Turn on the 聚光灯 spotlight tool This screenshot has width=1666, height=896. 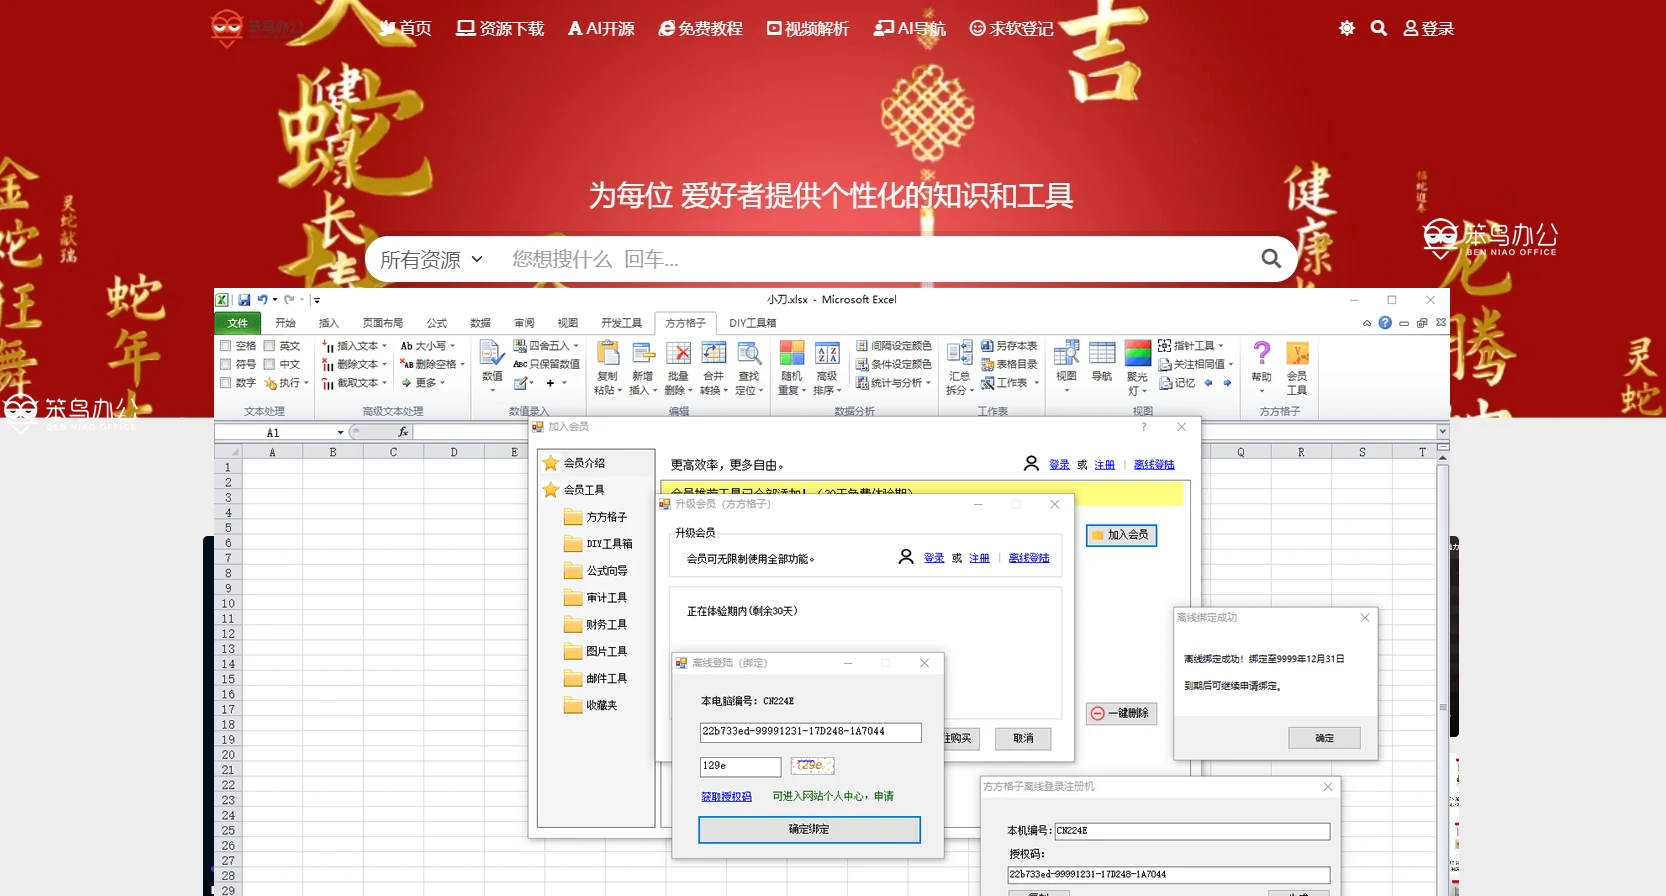[1137, 367]
